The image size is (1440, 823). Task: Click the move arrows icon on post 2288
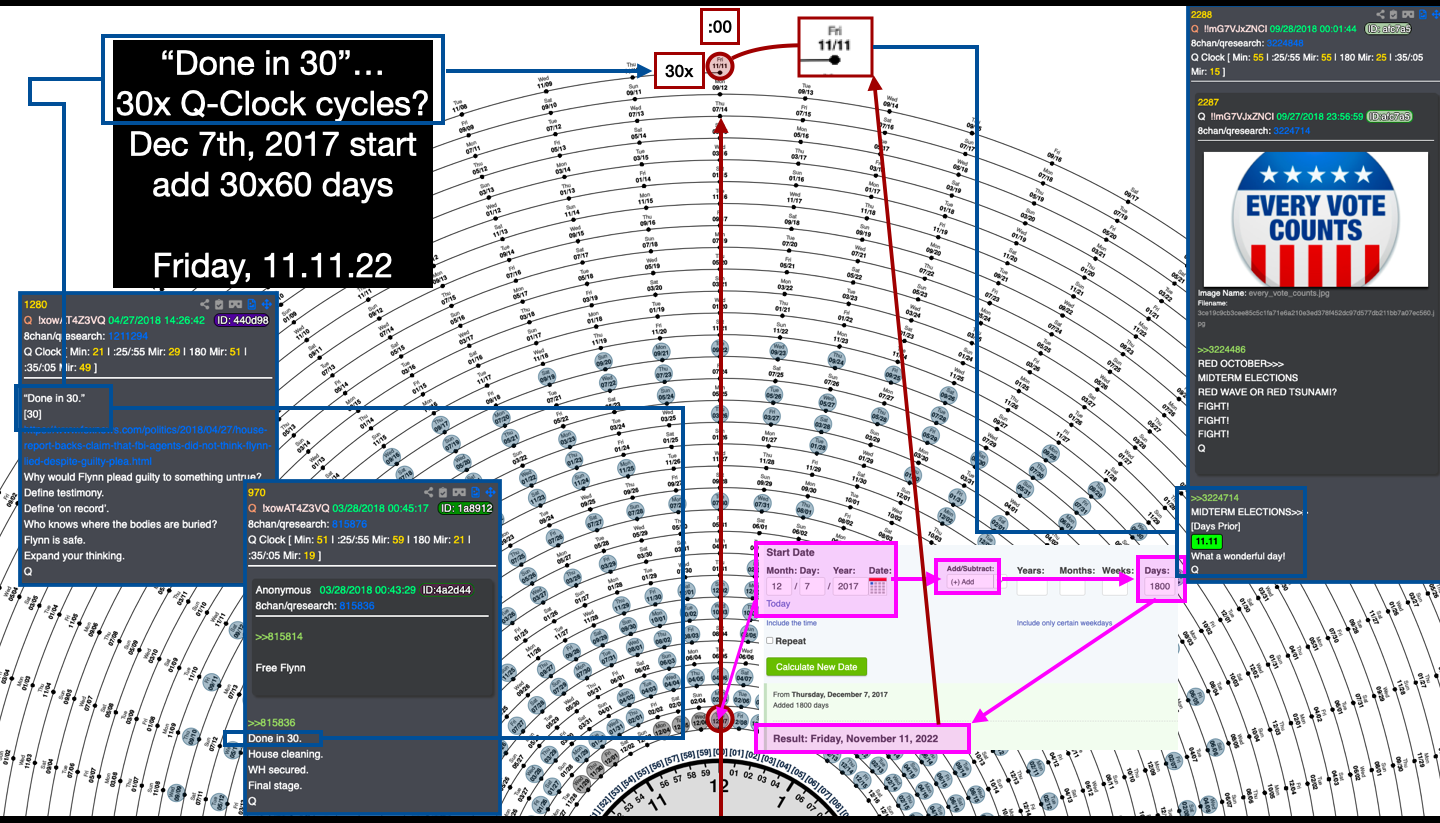coord(1434,15)
